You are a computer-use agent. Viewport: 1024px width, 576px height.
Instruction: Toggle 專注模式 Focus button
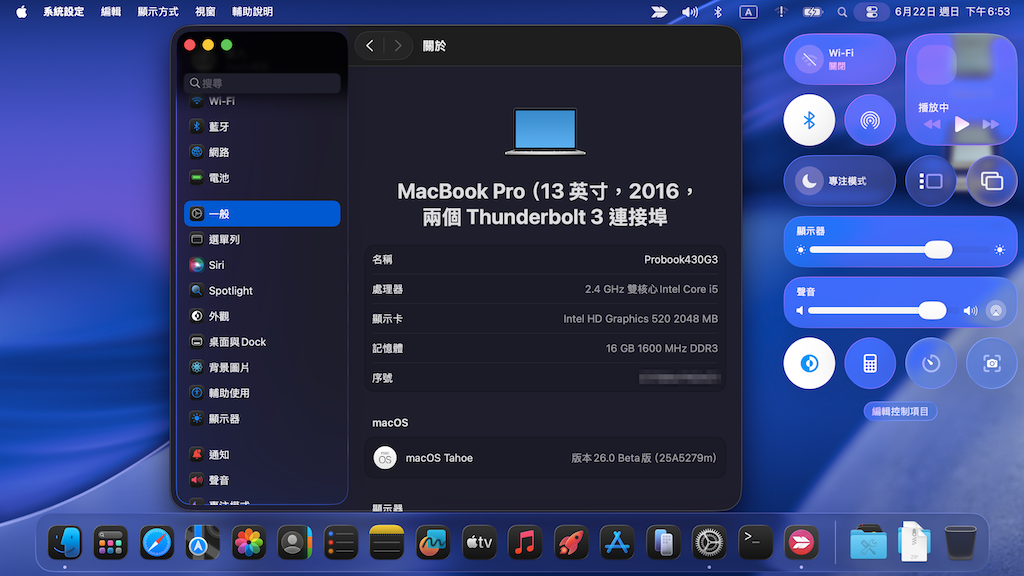click(x=839, y=181)
